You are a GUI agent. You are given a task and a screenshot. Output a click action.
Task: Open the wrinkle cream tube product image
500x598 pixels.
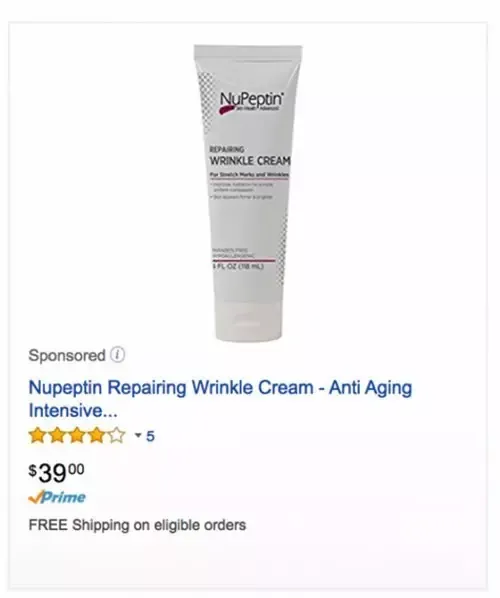point(248,193)
